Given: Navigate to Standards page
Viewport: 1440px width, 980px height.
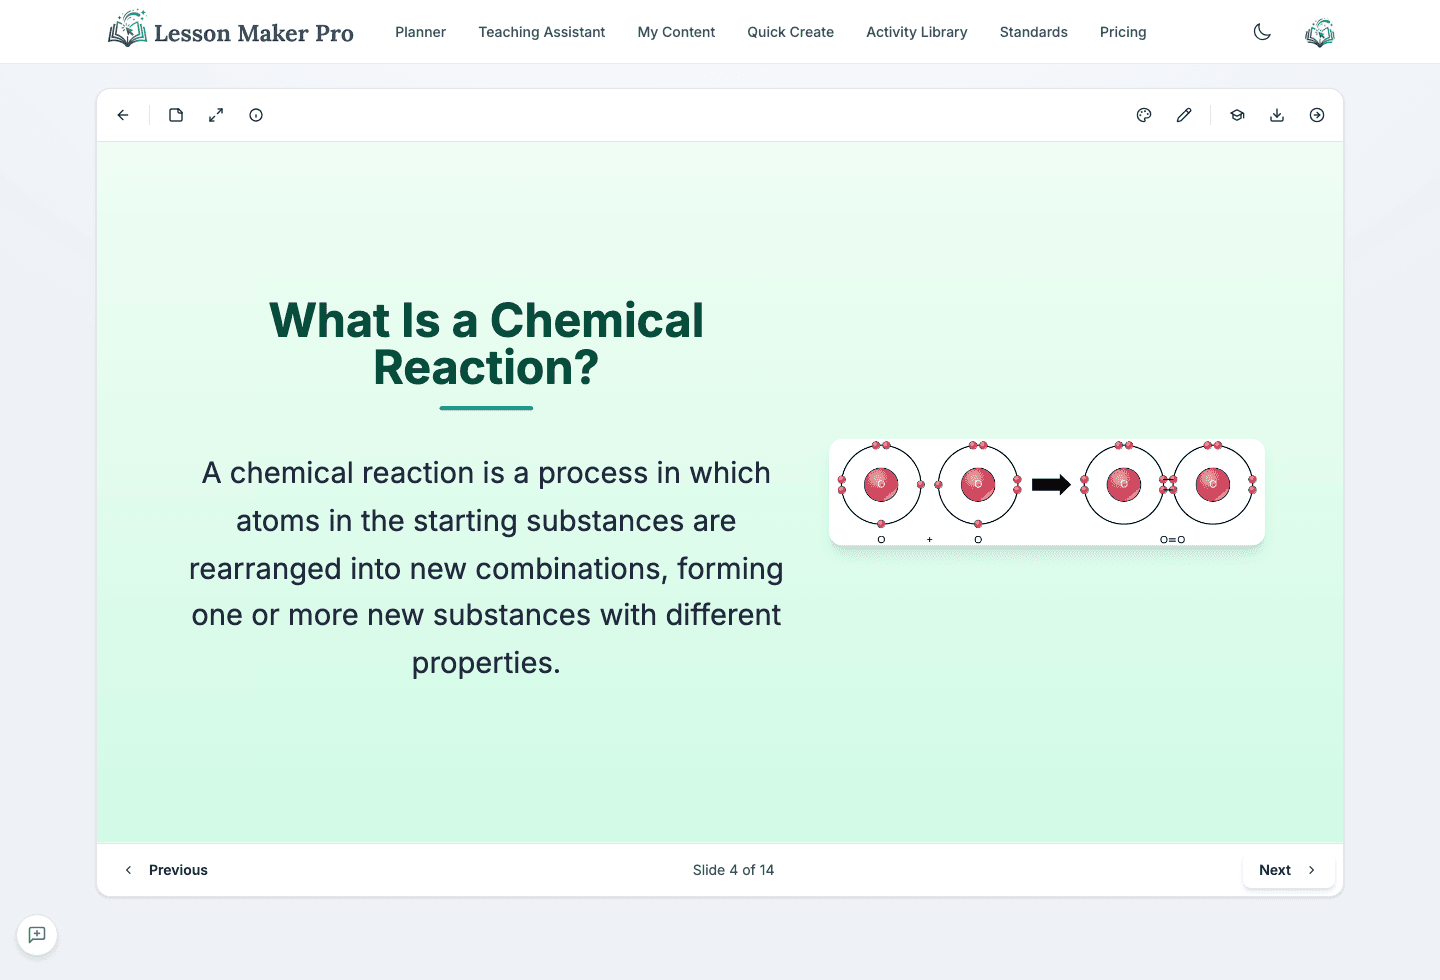Looking at the screenshot, I should 1034,32.
